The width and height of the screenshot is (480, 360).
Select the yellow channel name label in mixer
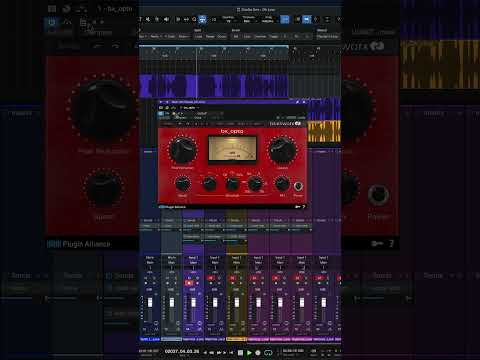click(237, 339)
